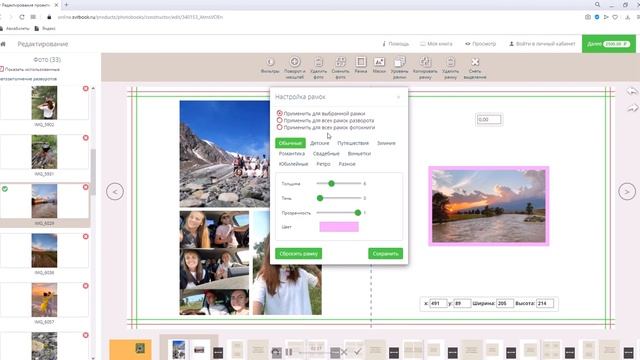Viewport: 640px width, 360px height.
Task: Click the Сохранить button
Action: pyautogui.click(x=385, y=253)
